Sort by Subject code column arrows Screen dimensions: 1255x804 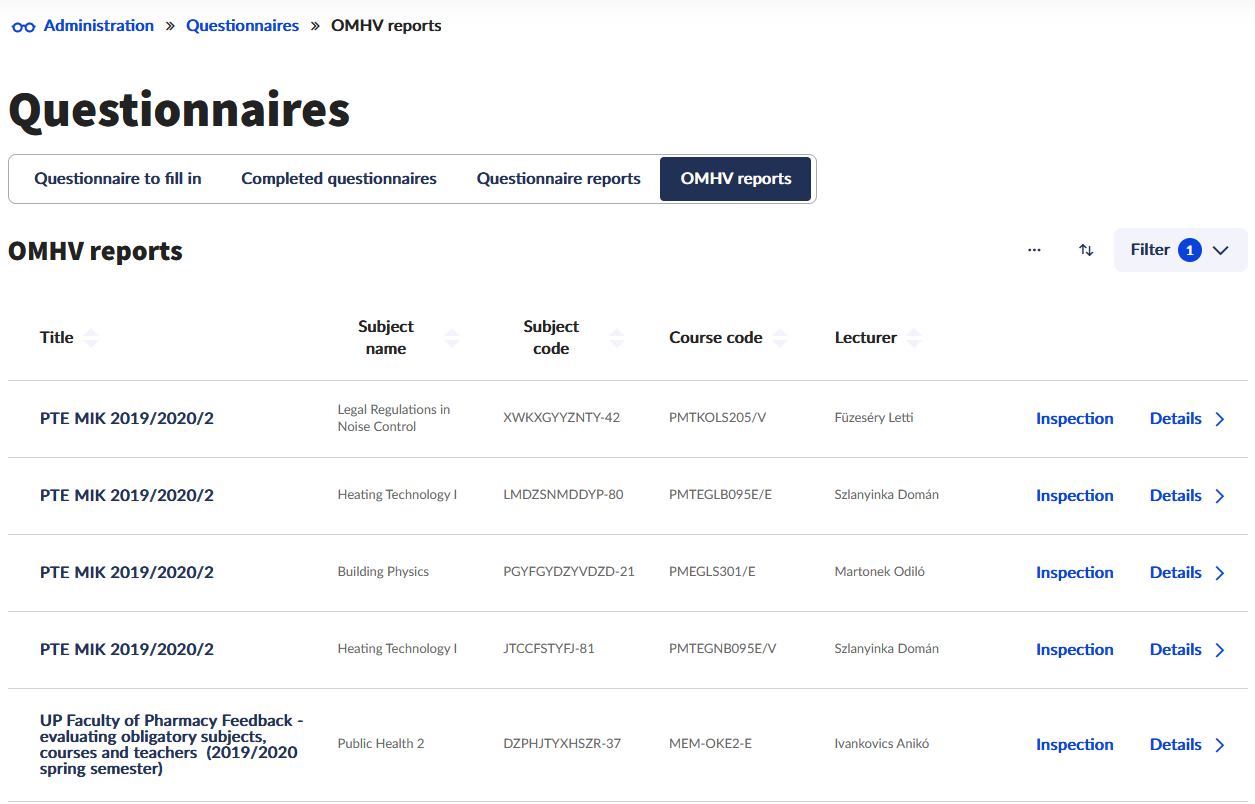point(616,338)
